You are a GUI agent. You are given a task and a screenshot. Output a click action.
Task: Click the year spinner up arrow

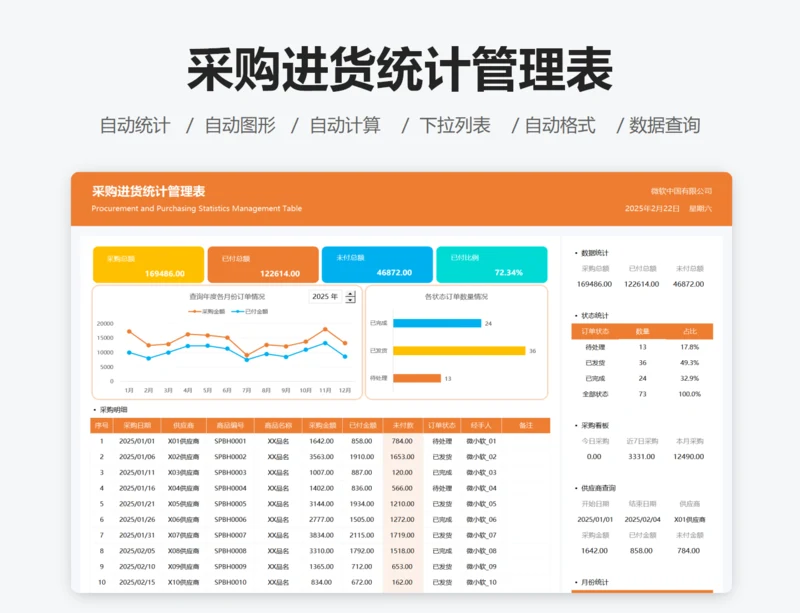pyautogui.click(x=351, y=294)
